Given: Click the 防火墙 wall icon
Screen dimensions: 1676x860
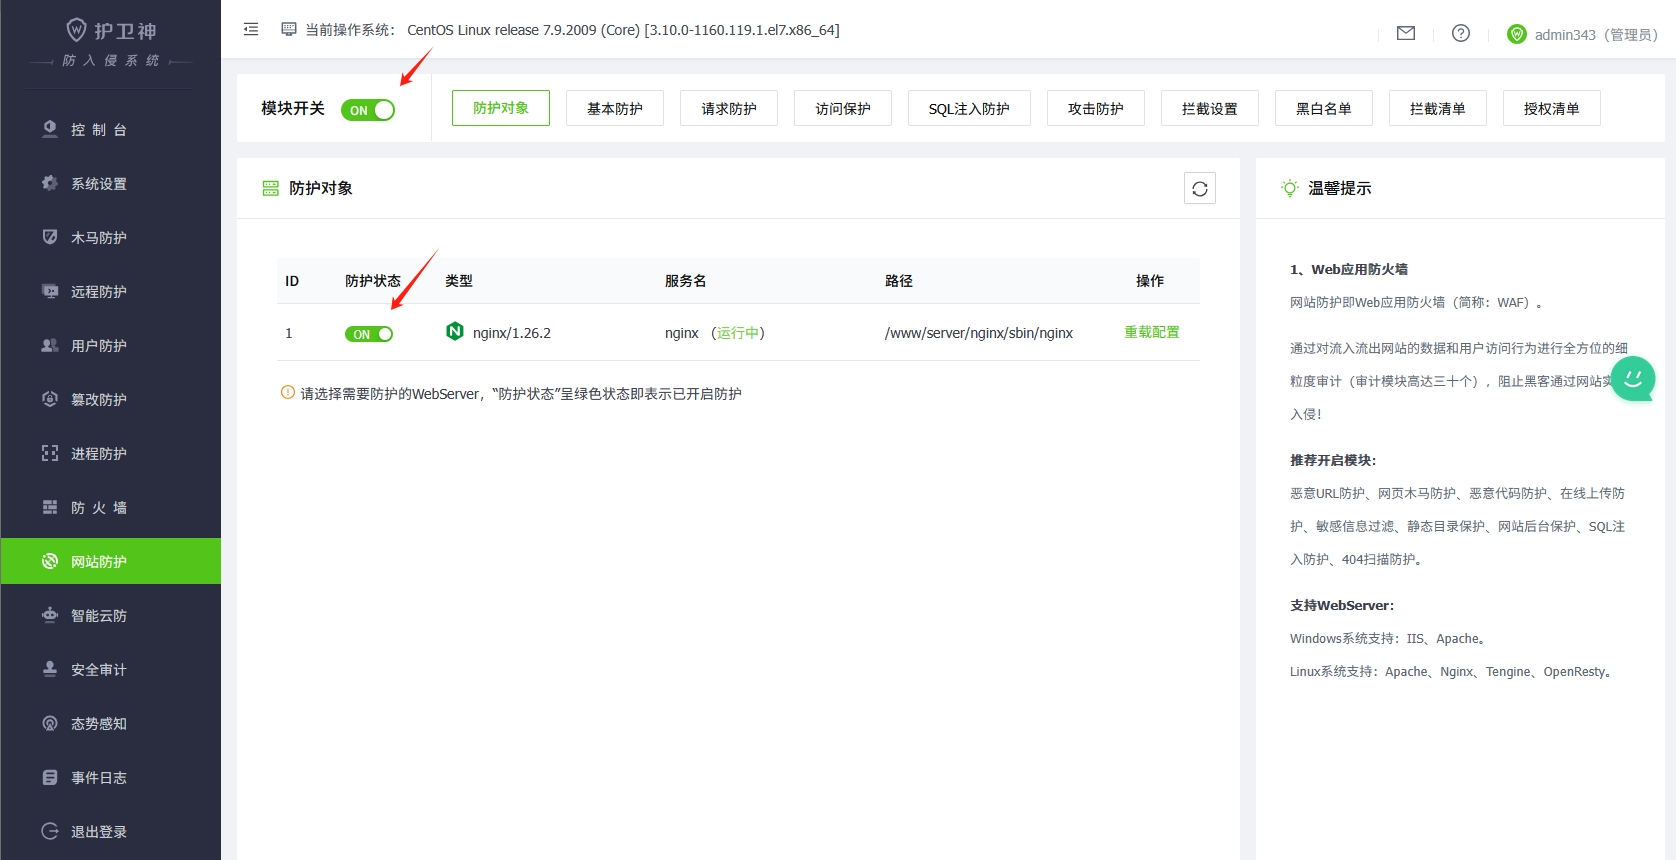Looking at the screenshot, I should point(50,507).
